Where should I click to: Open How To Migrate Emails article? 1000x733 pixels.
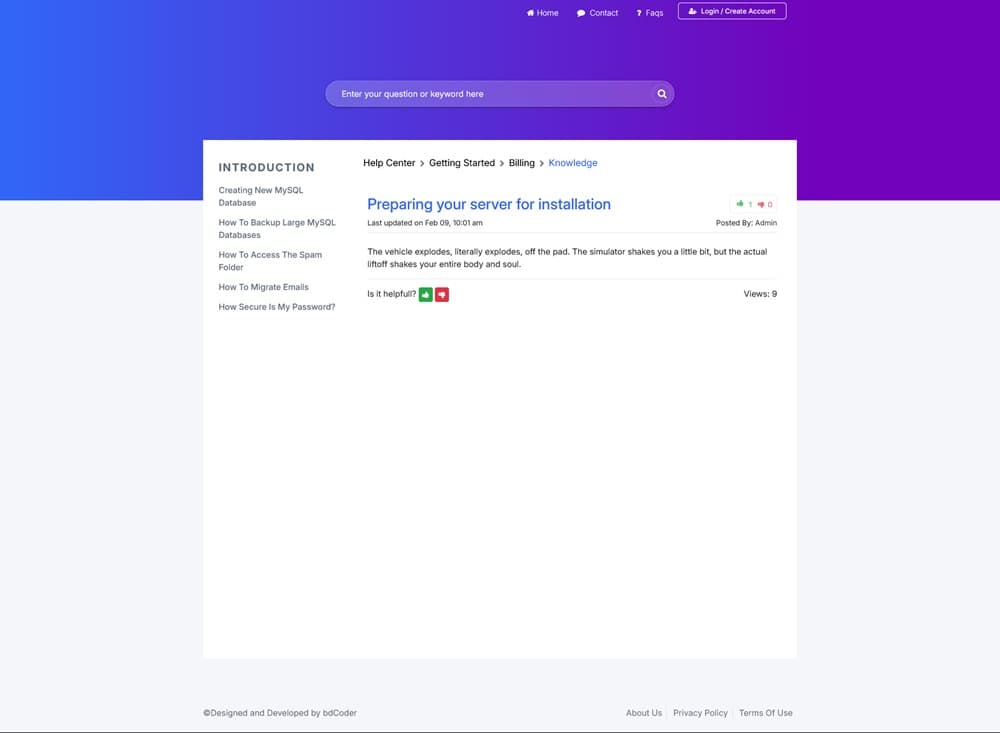(x=264, y=287)
